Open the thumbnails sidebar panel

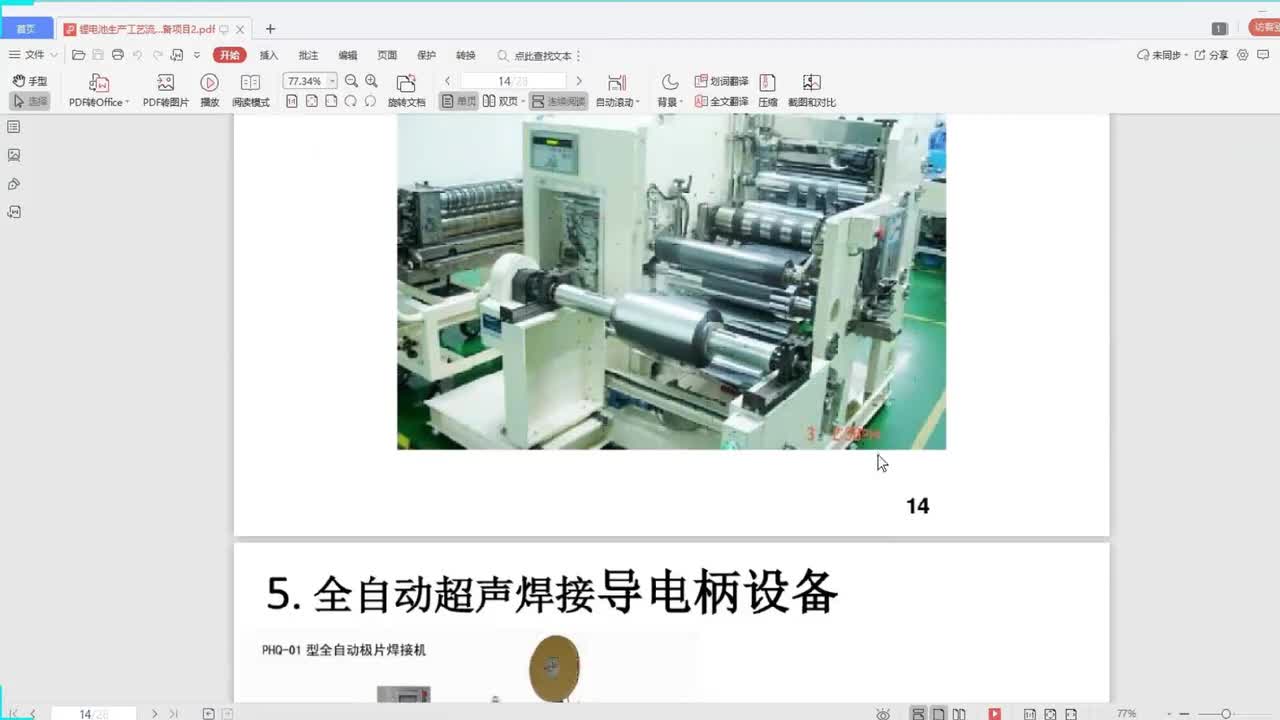point(14,127)
